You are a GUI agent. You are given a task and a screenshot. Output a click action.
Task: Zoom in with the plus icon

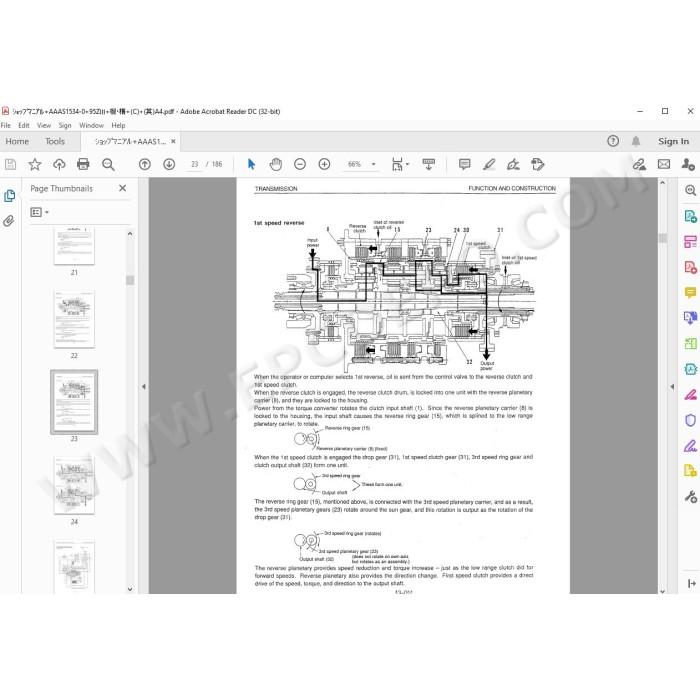(325, 164)
